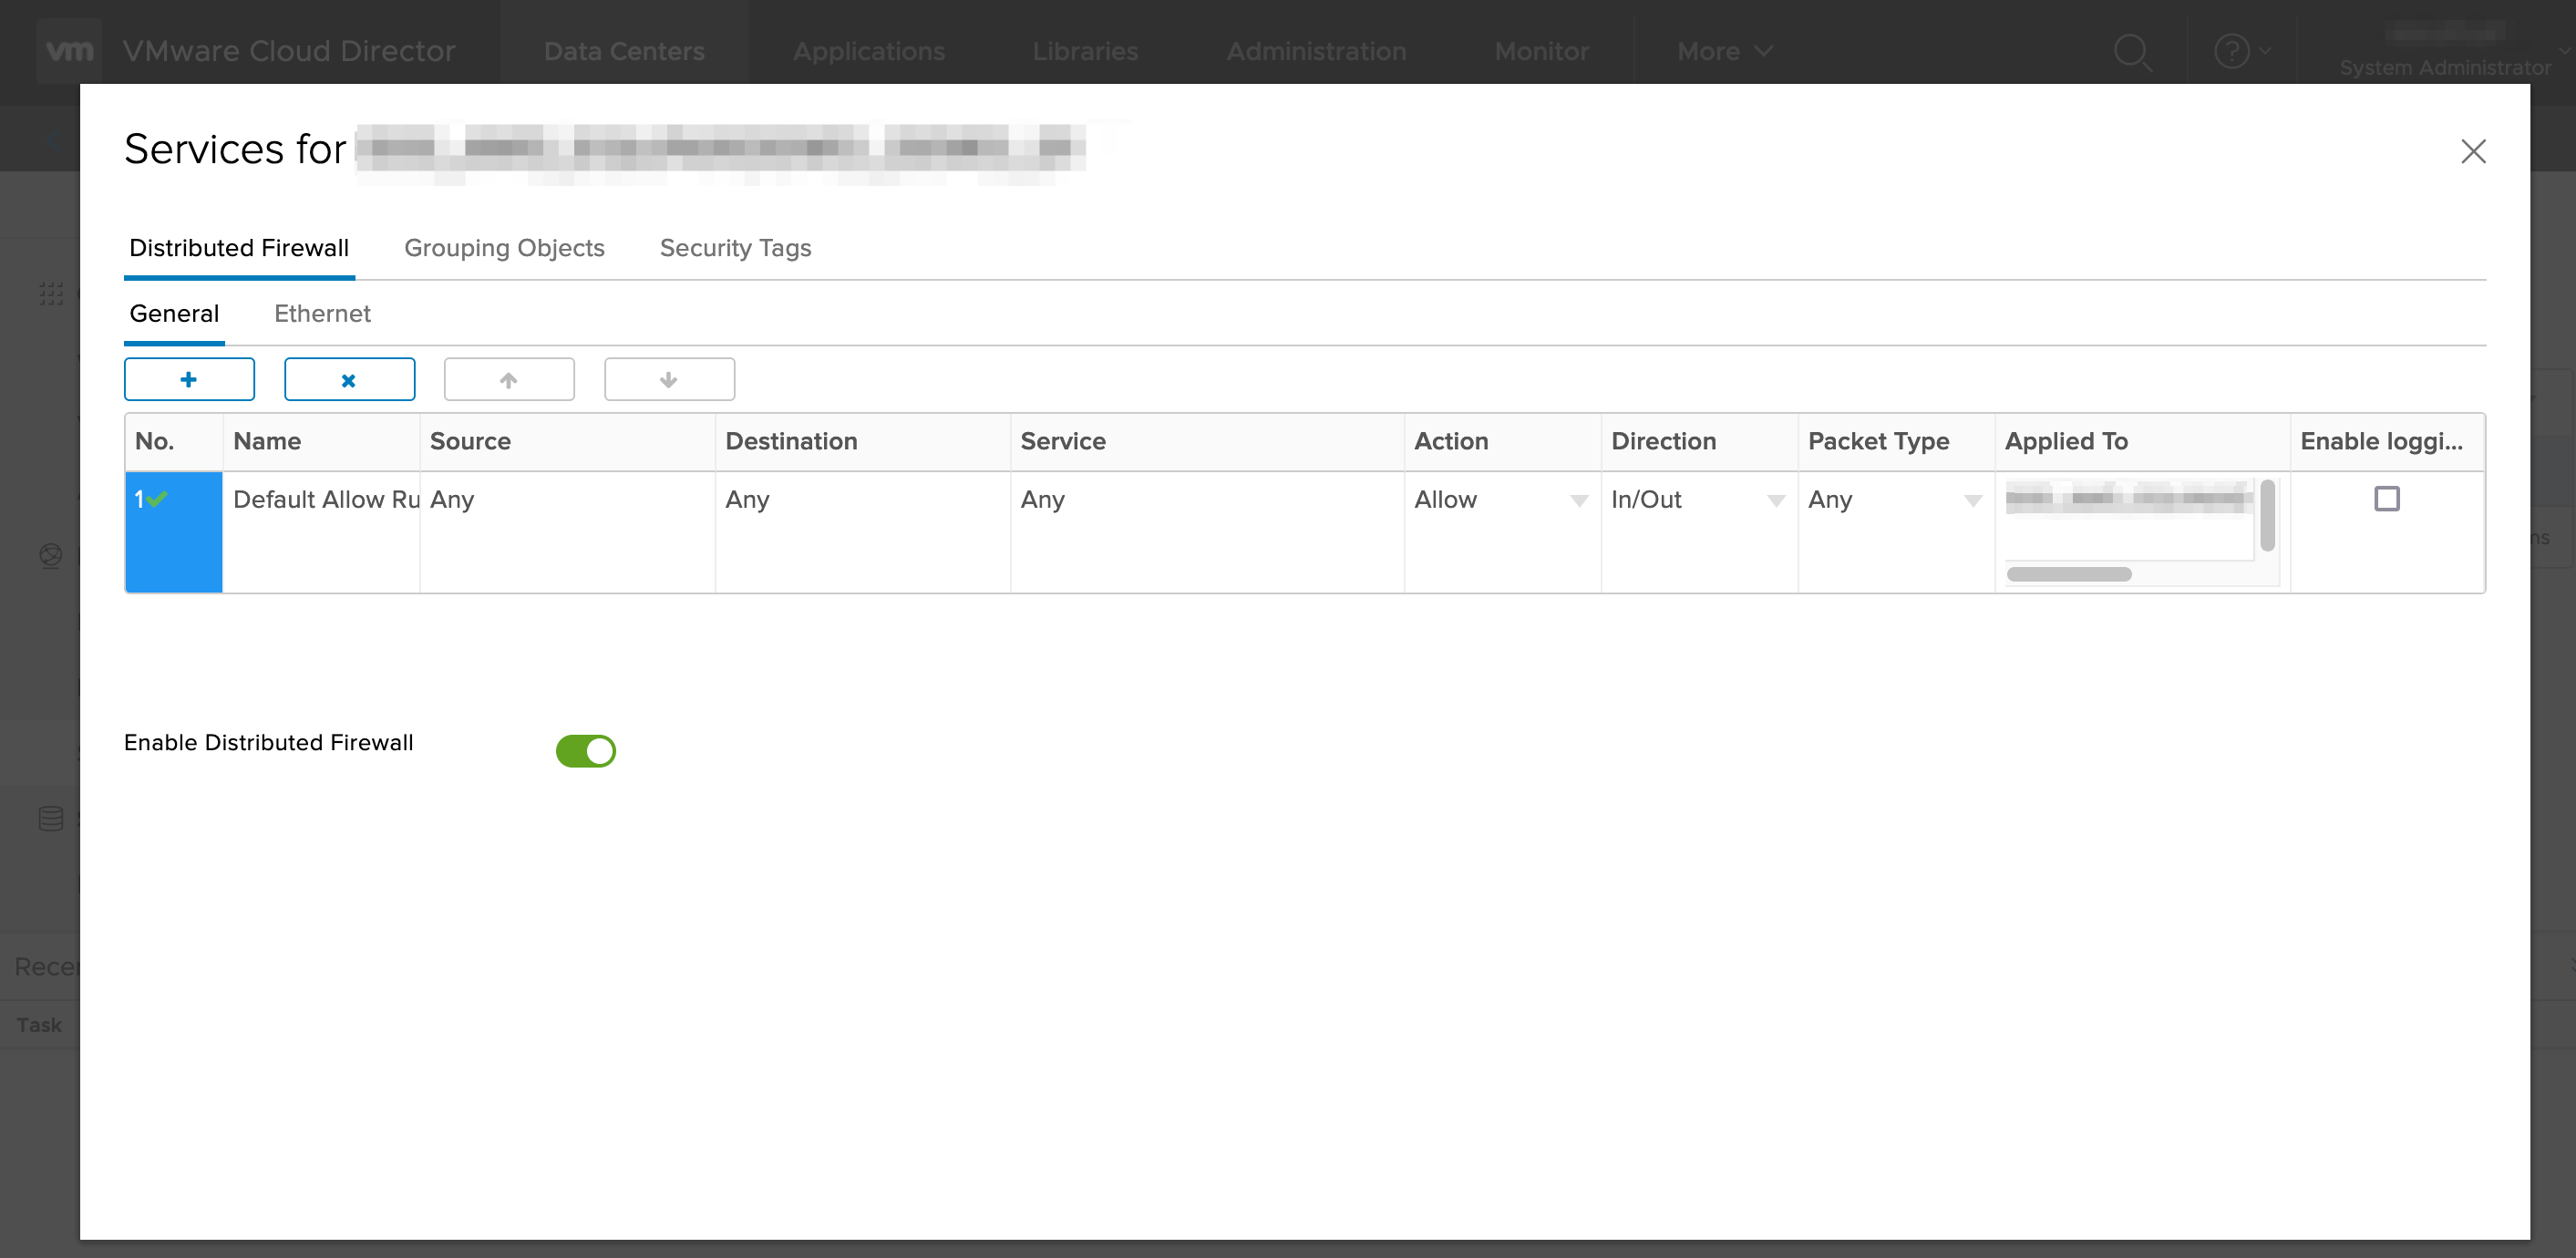
Task: Click horizontal scrollbar in Applied To
Action: [2068, 574]
